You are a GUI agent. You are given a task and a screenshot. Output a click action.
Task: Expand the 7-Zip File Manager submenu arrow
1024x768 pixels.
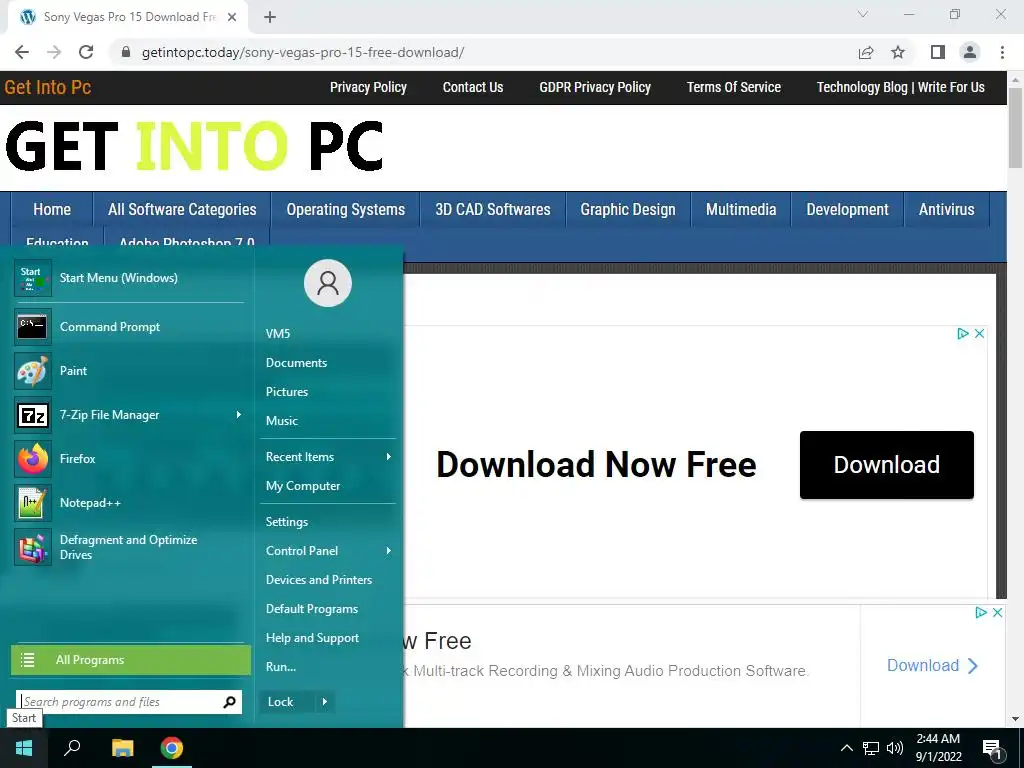click(x=238, y=415)
